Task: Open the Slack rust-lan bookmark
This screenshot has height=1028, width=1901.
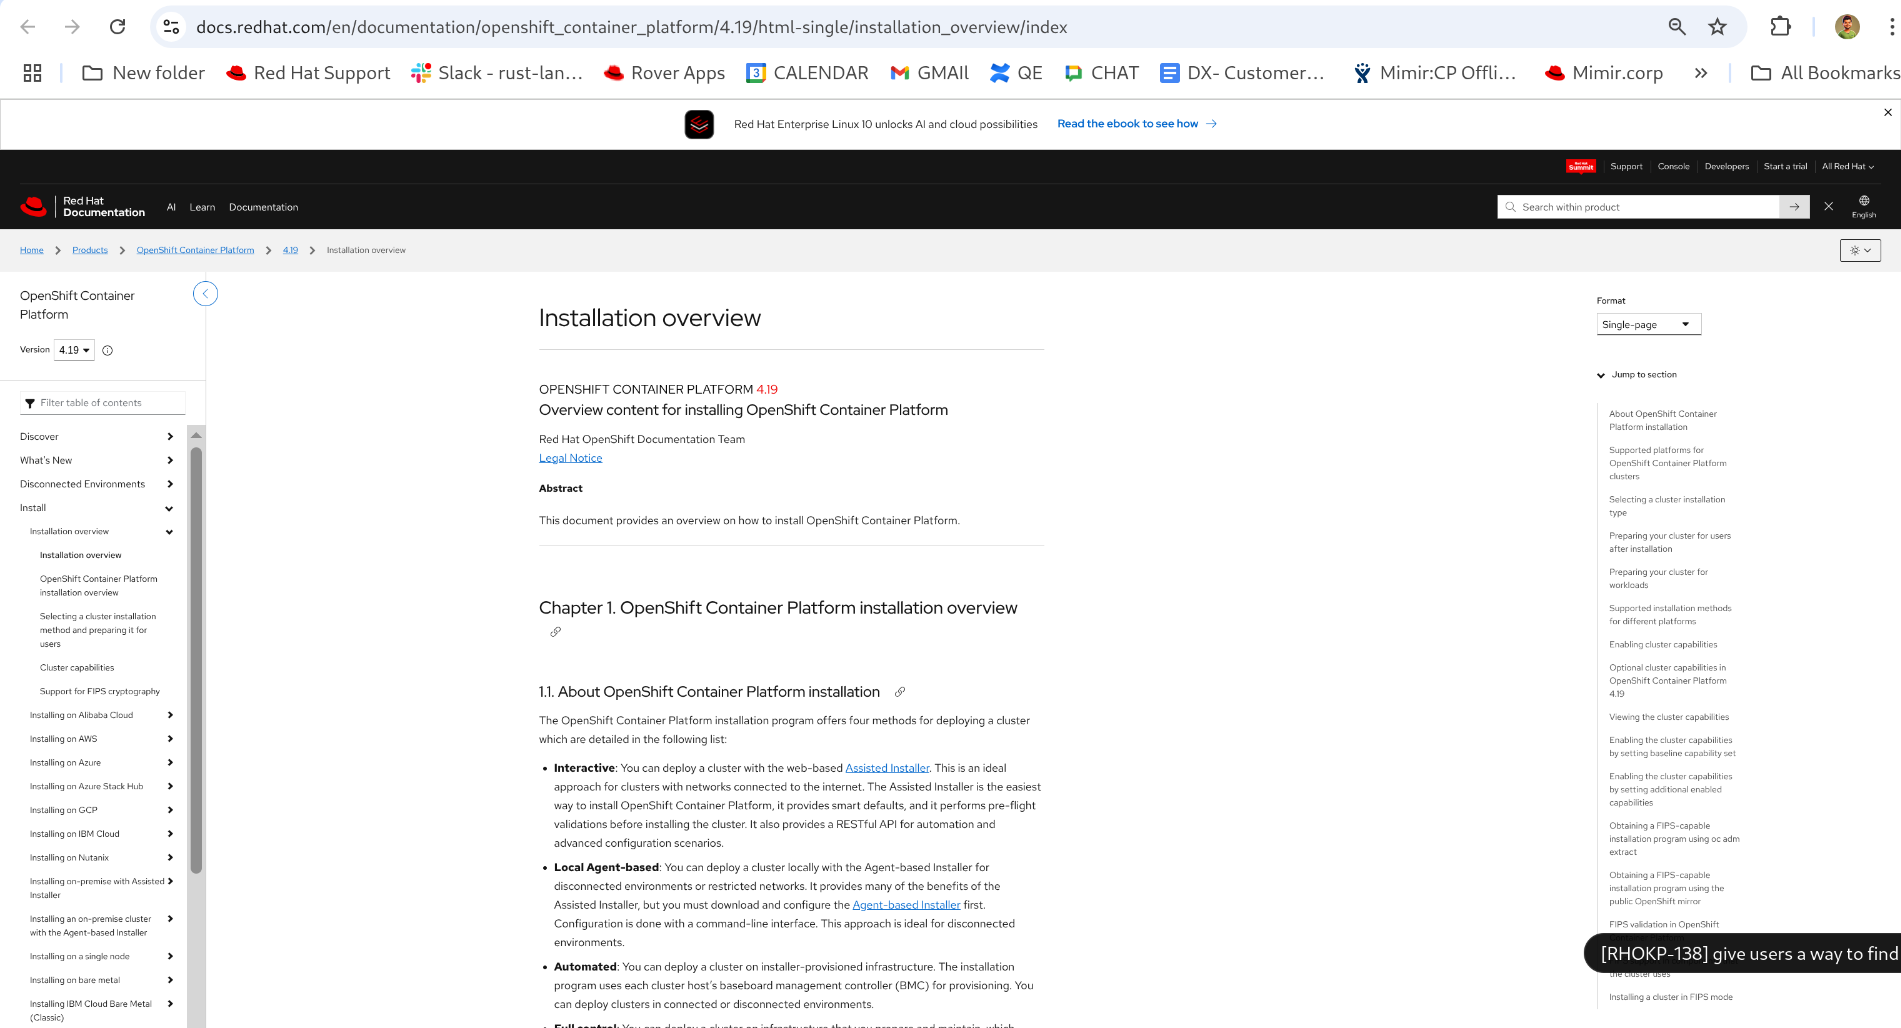Action: pos(497,73)
